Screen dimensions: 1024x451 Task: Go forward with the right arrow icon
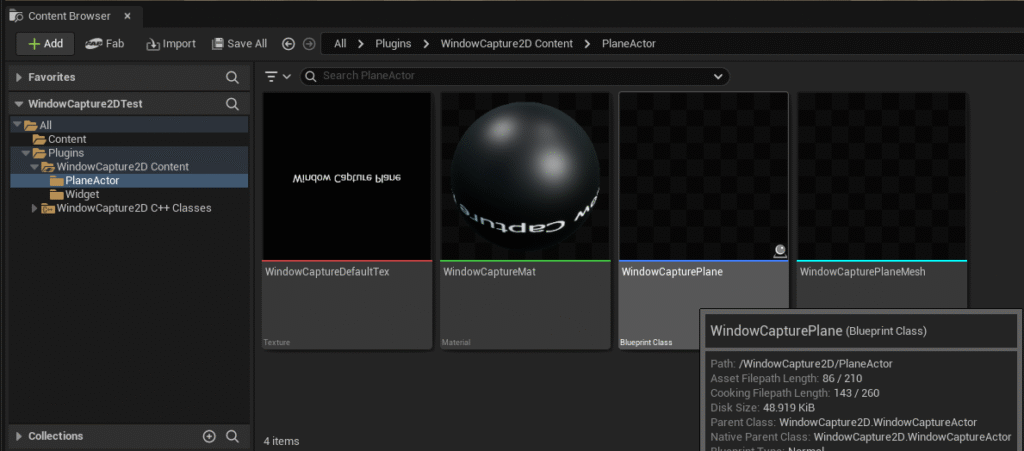point(309,44)
